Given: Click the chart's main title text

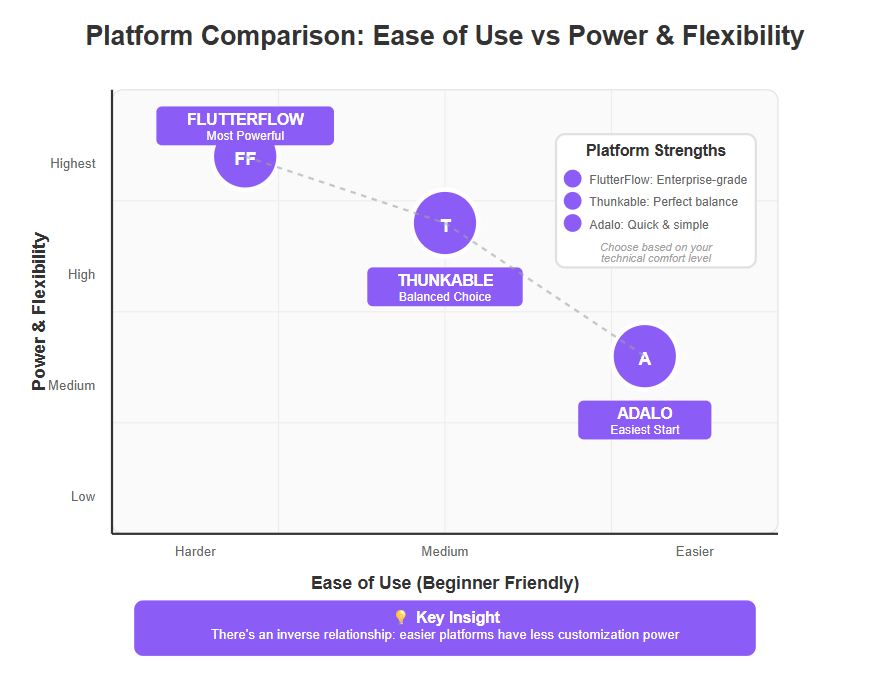Looking at the screenshot, I should (x=445, y=36).
